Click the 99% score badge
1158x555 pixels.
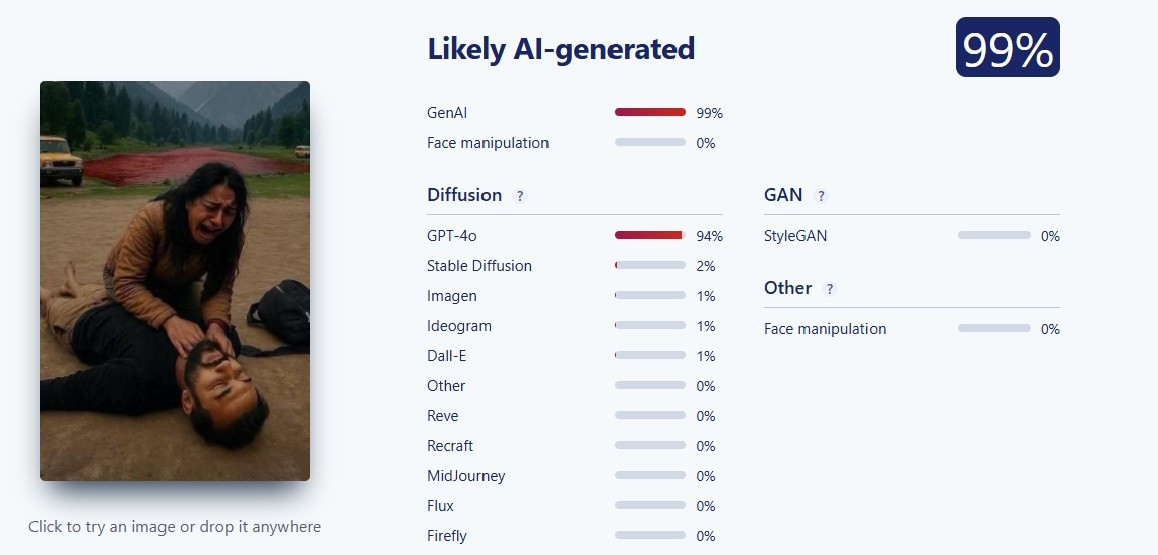click(x=1007, y=47)
